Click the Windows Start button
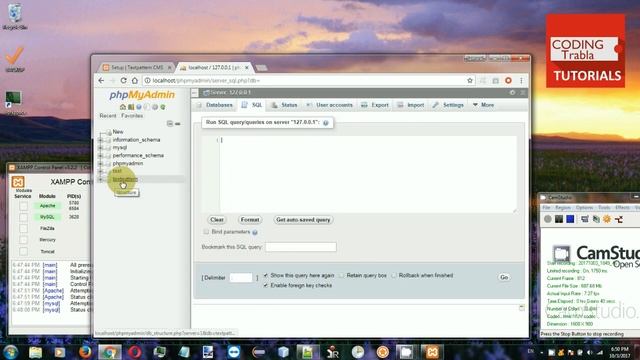 click(x=10, y=352)
